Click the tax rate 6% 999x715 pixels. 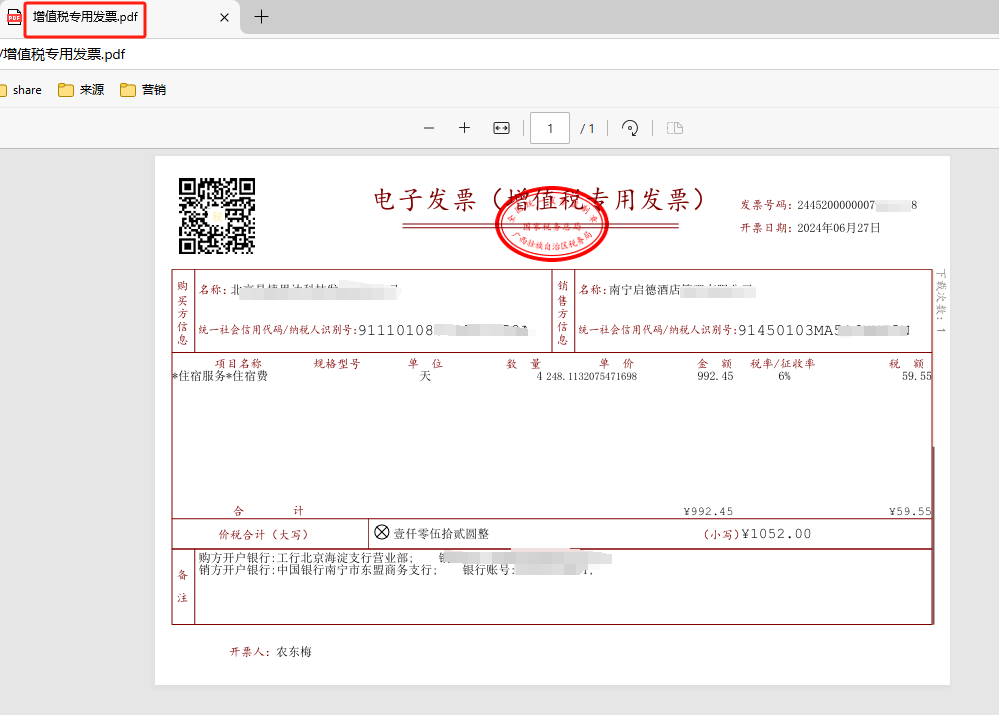coord(784,377)
